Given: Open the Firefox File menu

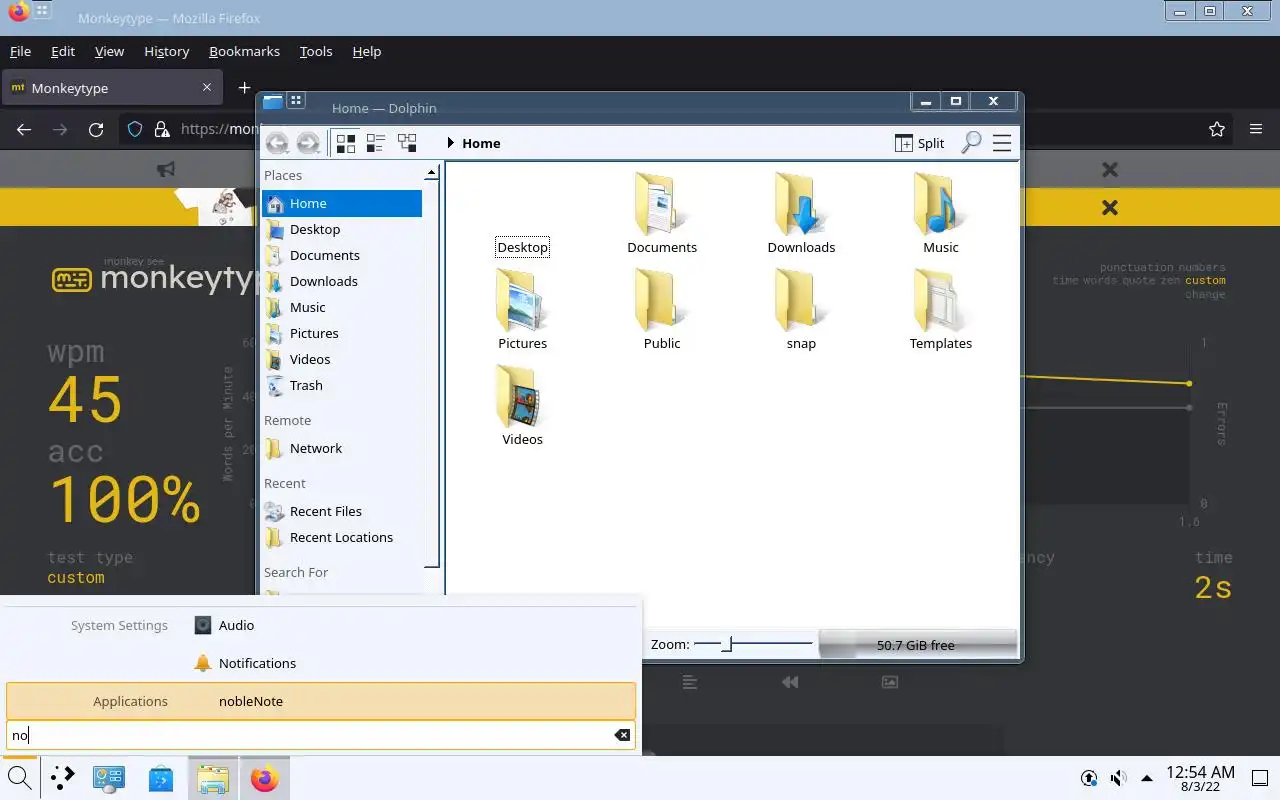Looking at the screenshot, I should point(20,51).
